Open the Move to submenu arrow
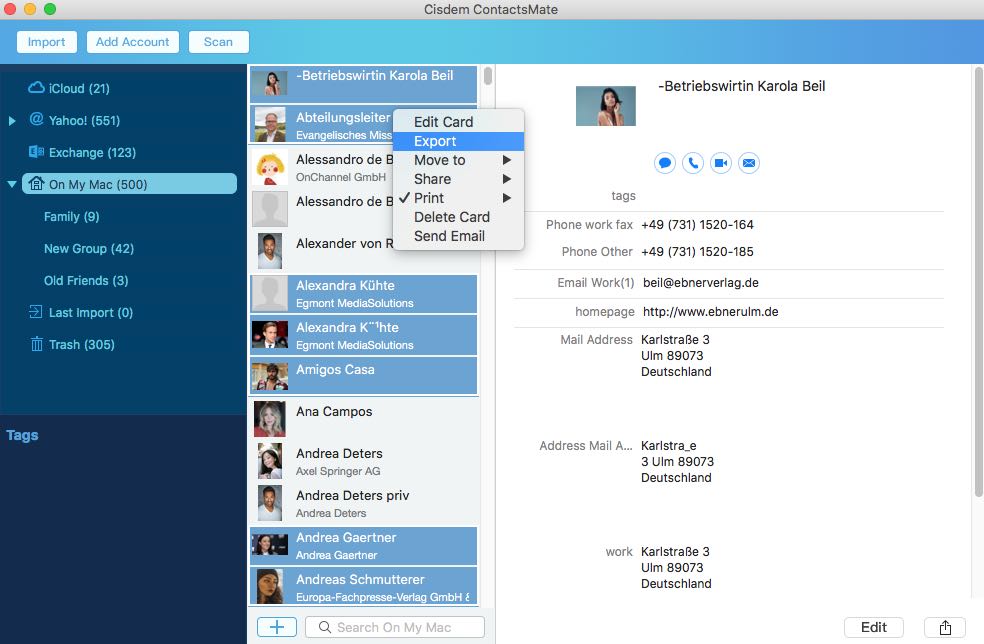The image size is (984, 644). point(507,160)
